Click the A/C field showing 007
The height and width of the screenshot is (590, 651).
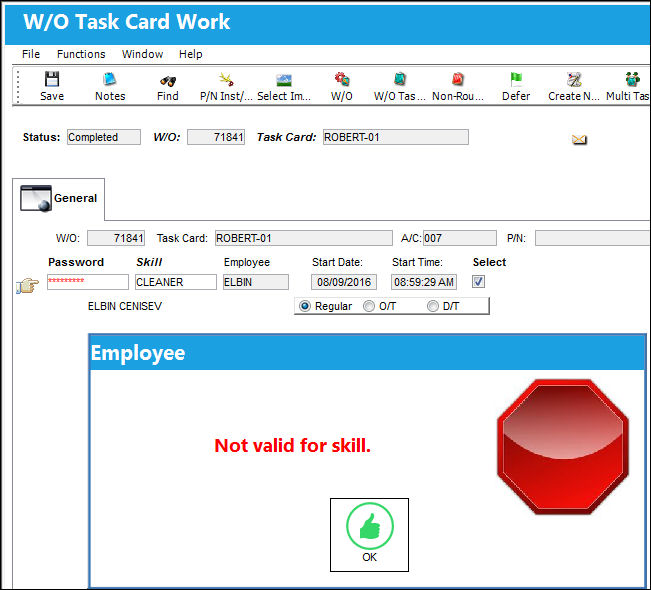tap(460, 238)
